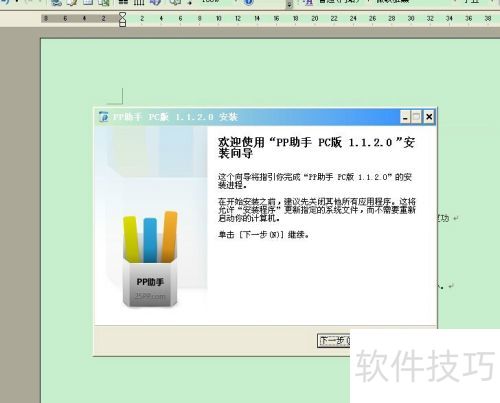This screenshot has width=500, height=403.
Task: Toggle the Drawing toolbar icon
Action: click(x=155, y=2)
